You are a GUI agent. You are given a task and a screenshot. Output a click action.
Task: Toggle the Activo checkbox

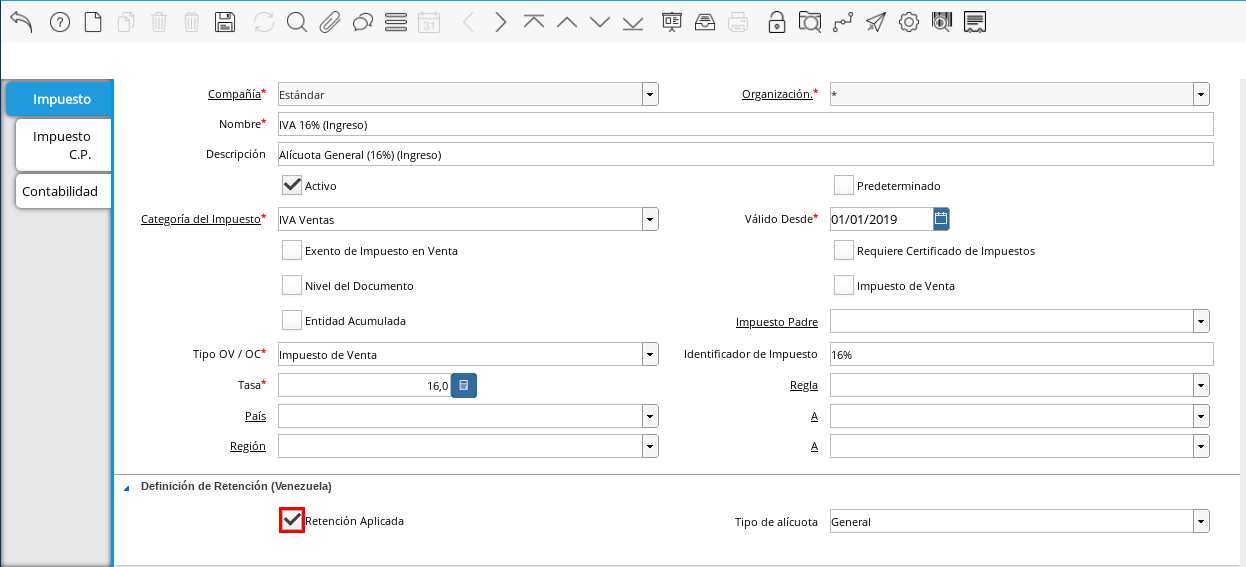point(291,185)
